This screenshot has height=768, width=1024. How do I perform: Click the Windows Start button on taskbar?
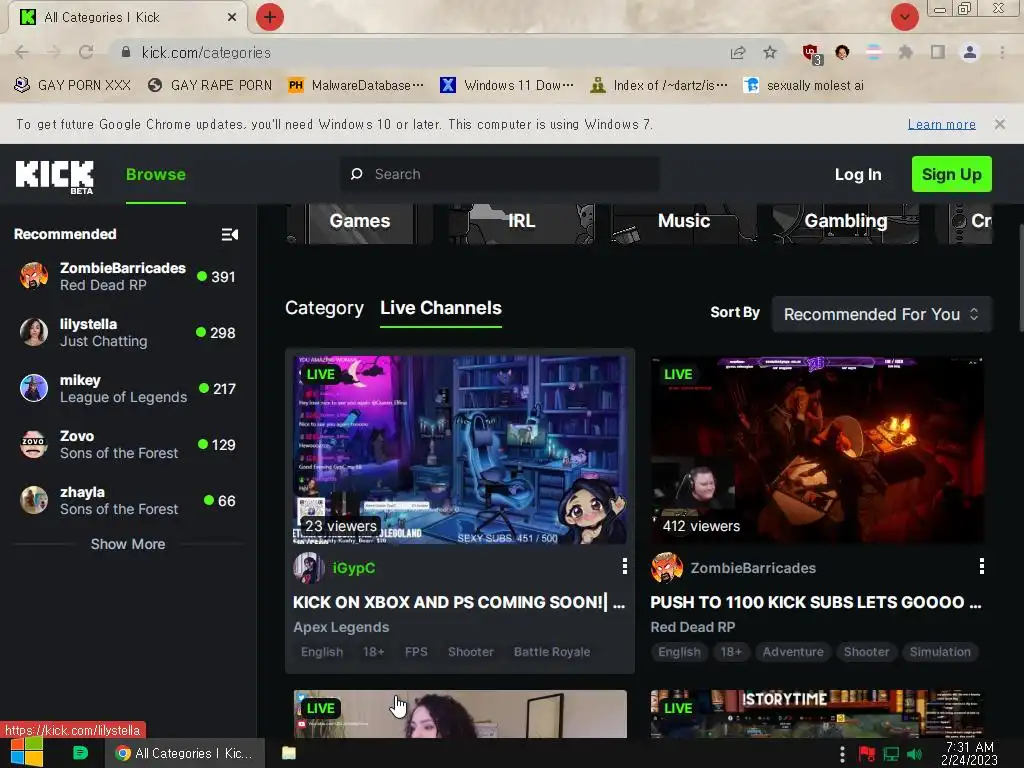coord(27,753)
